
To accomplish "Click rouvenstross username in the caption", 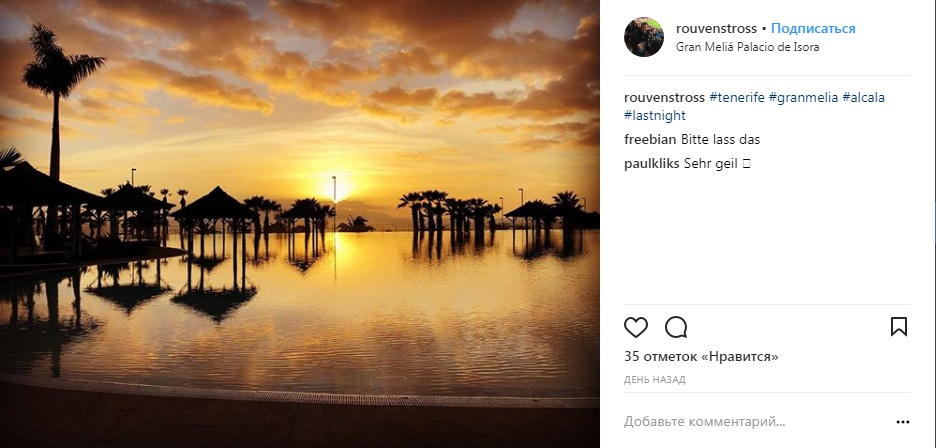I will (664, 97).
